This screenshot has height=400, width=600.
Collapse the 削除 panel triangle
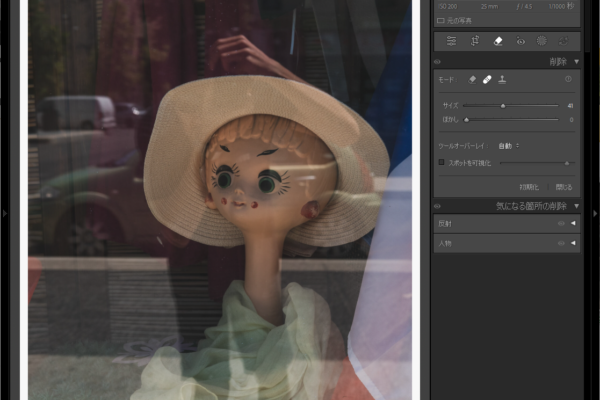577,62
